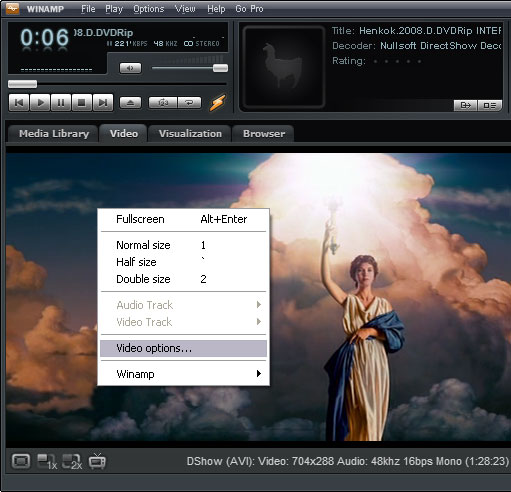Image resolution: width=511 pixels, height=492 pixels.
Task: Click the seek bar position handle
Action: pyautogui.click(x=22, y=84)
